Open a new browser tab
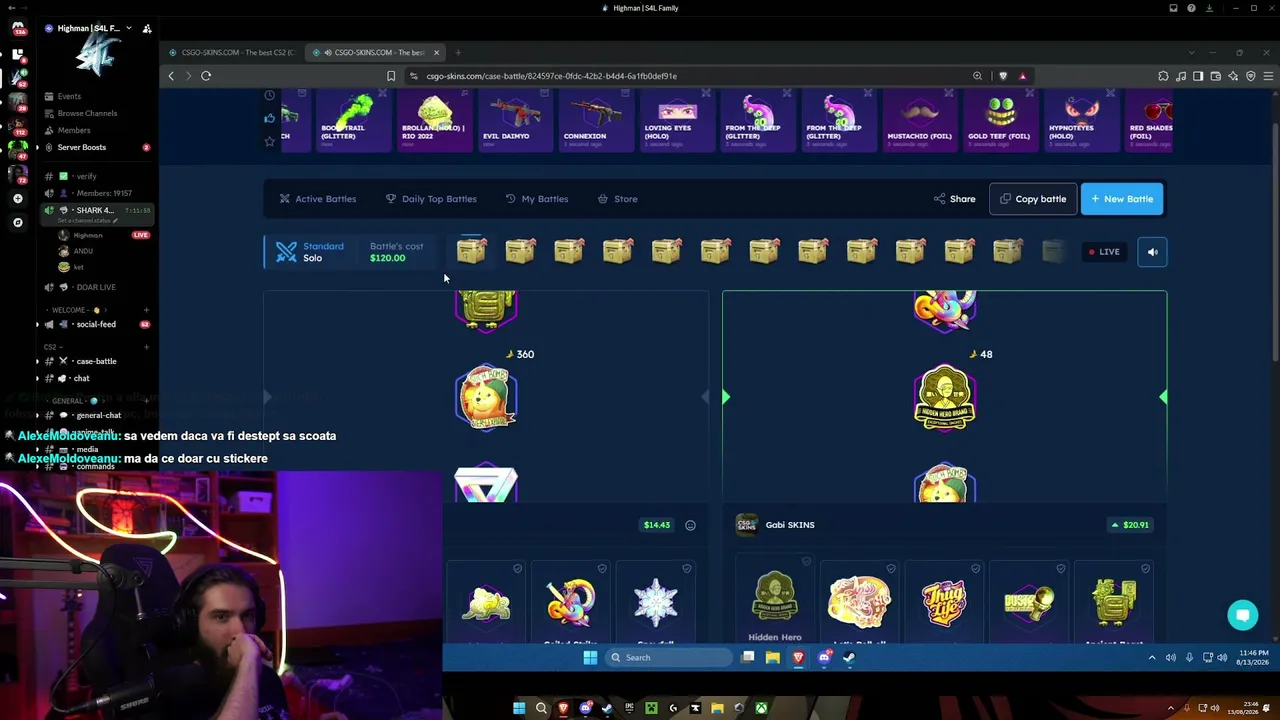This screenshot has height=720, width=1280. (458, 52)
